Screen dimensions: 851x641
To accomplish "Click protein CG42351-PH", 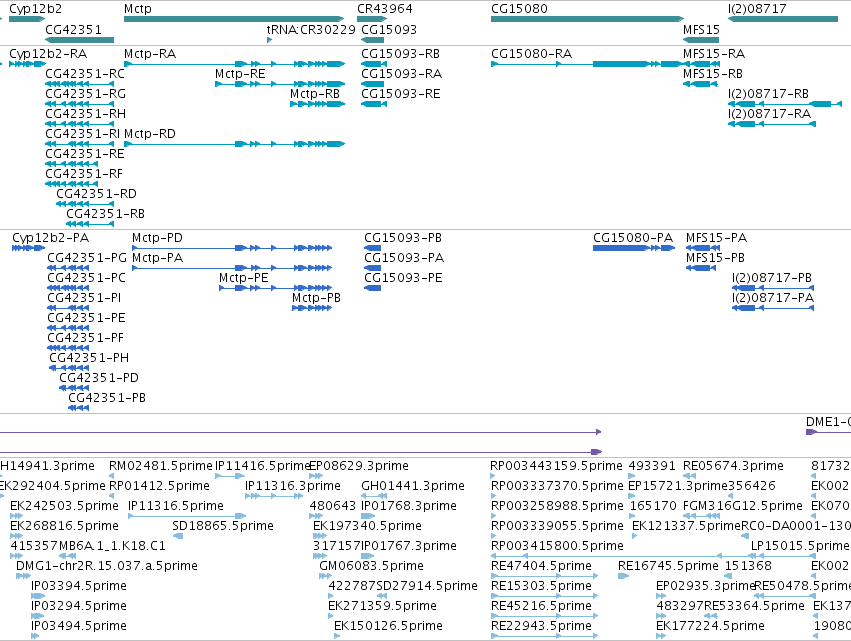I will [89, 358].
